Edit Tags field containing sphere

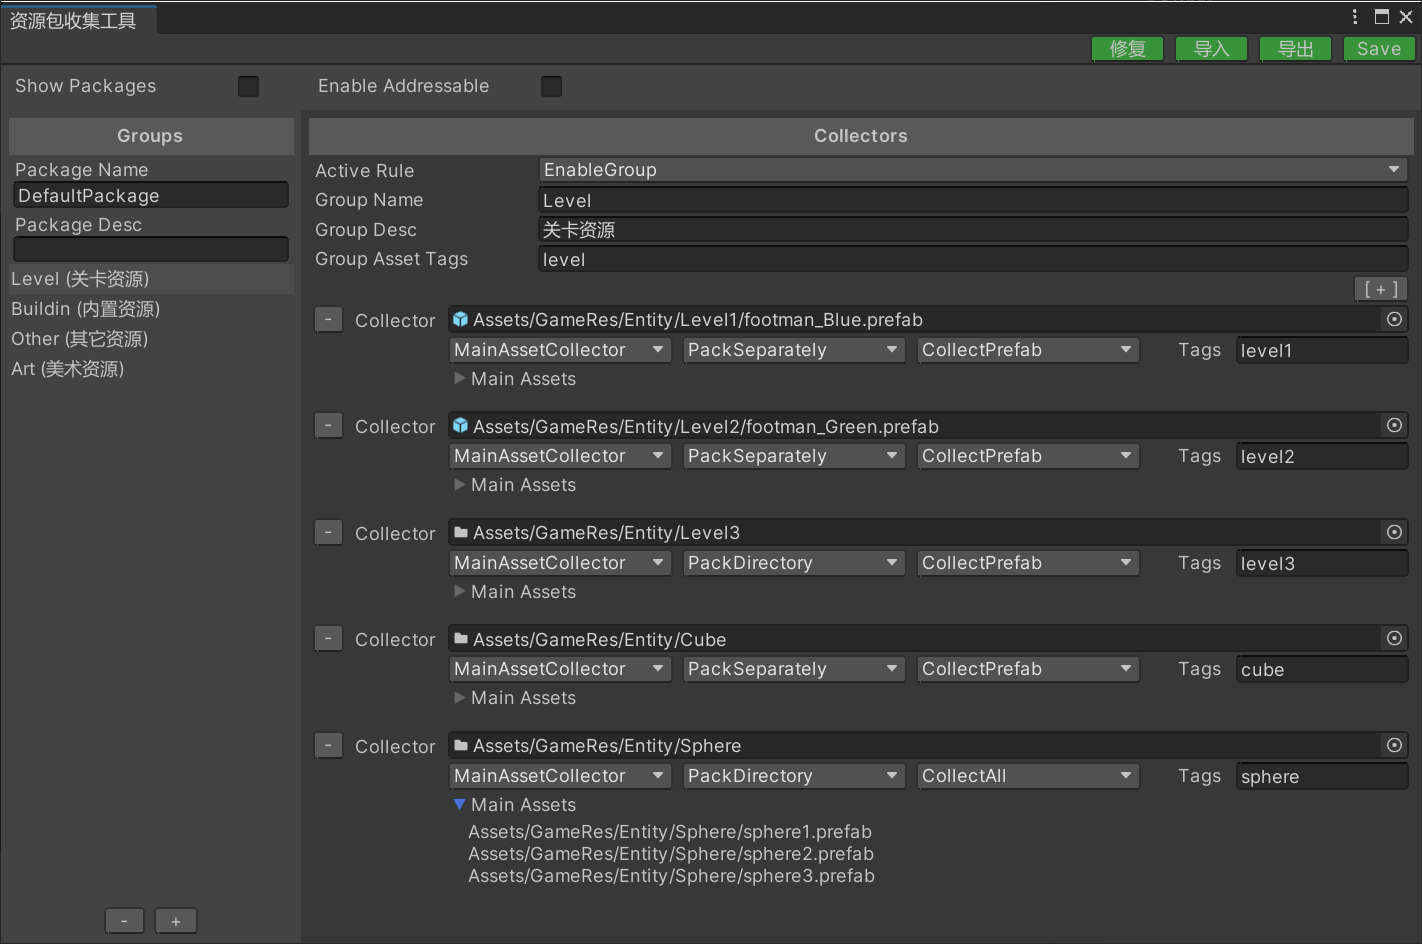pos(1322,776)
